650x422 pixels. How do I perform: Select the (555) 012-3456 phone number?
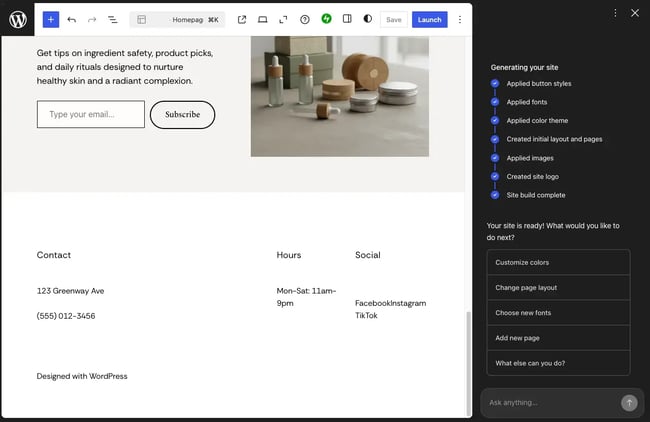[x=66, y=316]
